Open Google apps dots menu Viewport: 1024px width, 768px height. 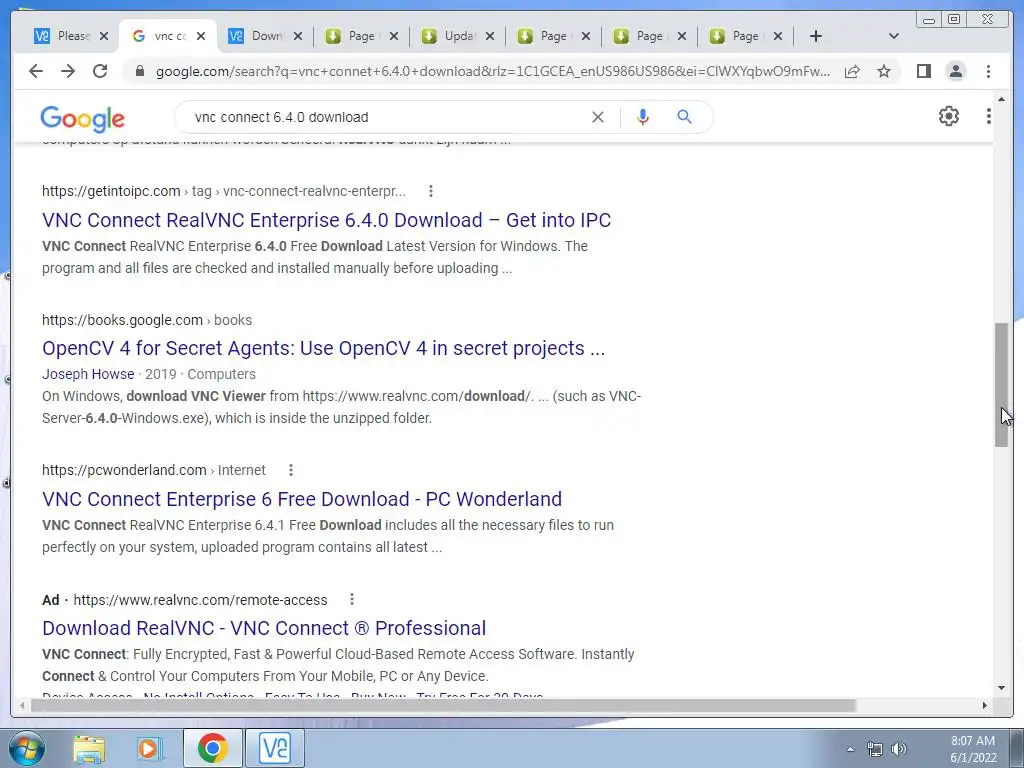point(989,116)
